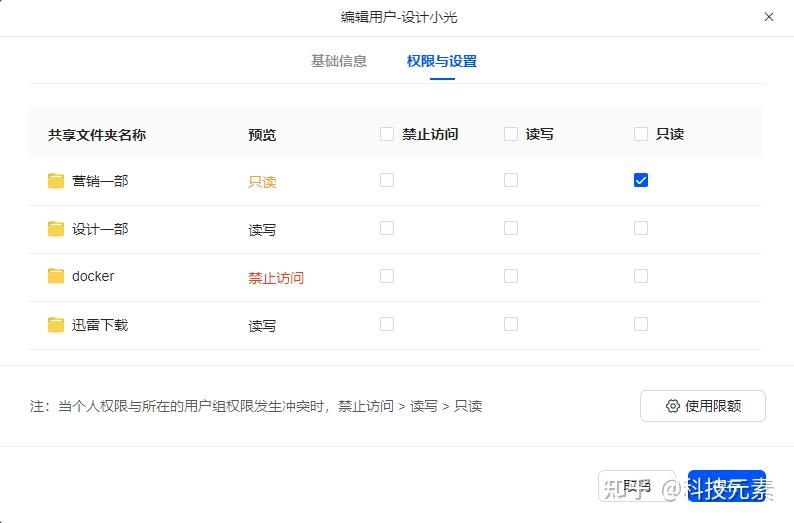Click the docker folder icon
794x523 pixels.
[56, 276]
